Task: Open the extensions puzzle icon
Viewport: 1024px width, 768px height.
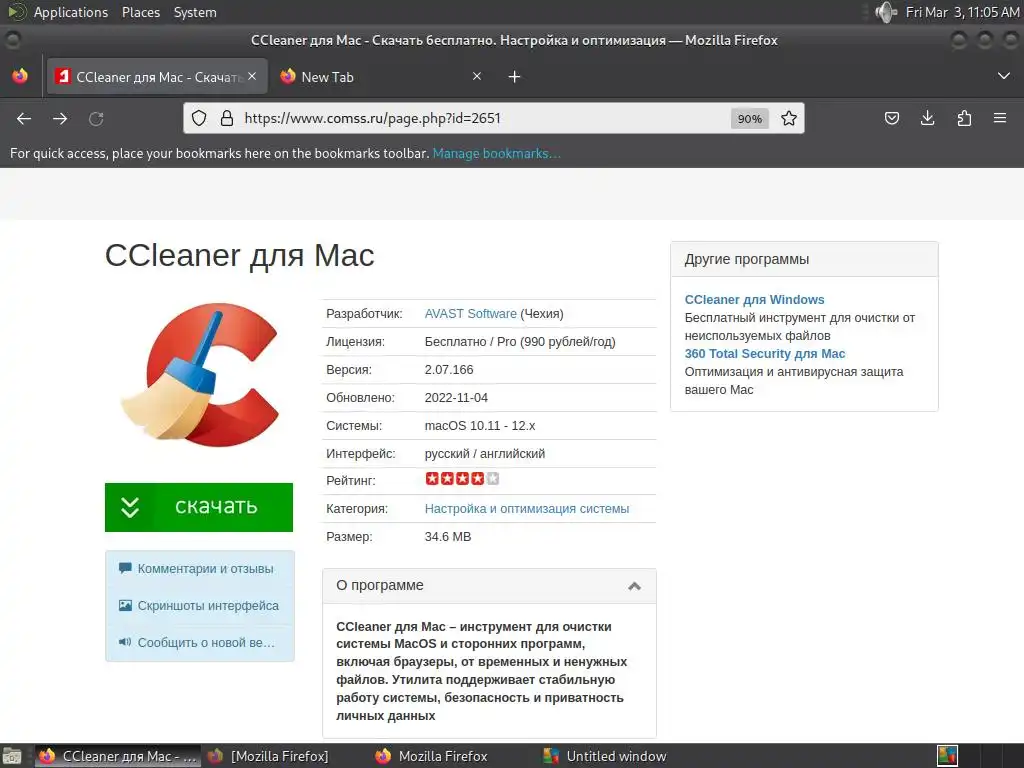Action: (x=964, y=118)
